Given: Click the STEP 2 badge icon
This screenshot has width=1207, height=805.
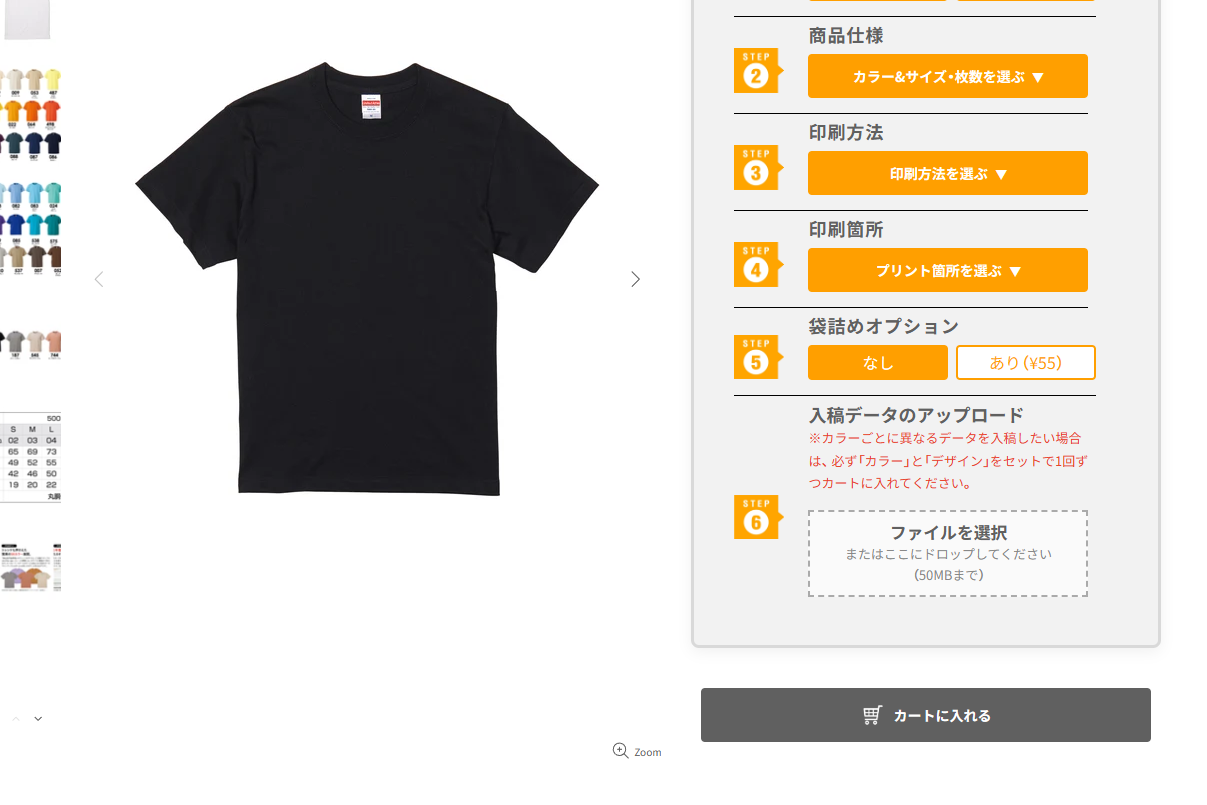Looking at the screenshot, I should [758, 71].
